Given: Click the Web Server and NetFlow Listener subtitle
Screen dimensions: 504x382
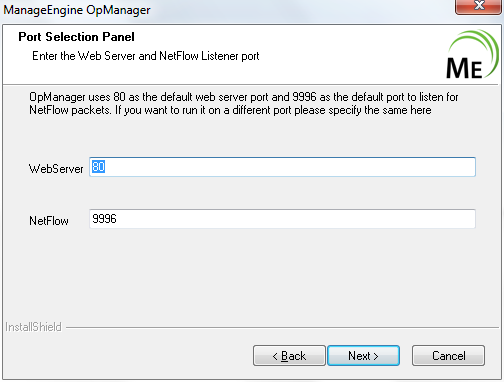Looking at the screenshot, I should (x=146, y=56).
